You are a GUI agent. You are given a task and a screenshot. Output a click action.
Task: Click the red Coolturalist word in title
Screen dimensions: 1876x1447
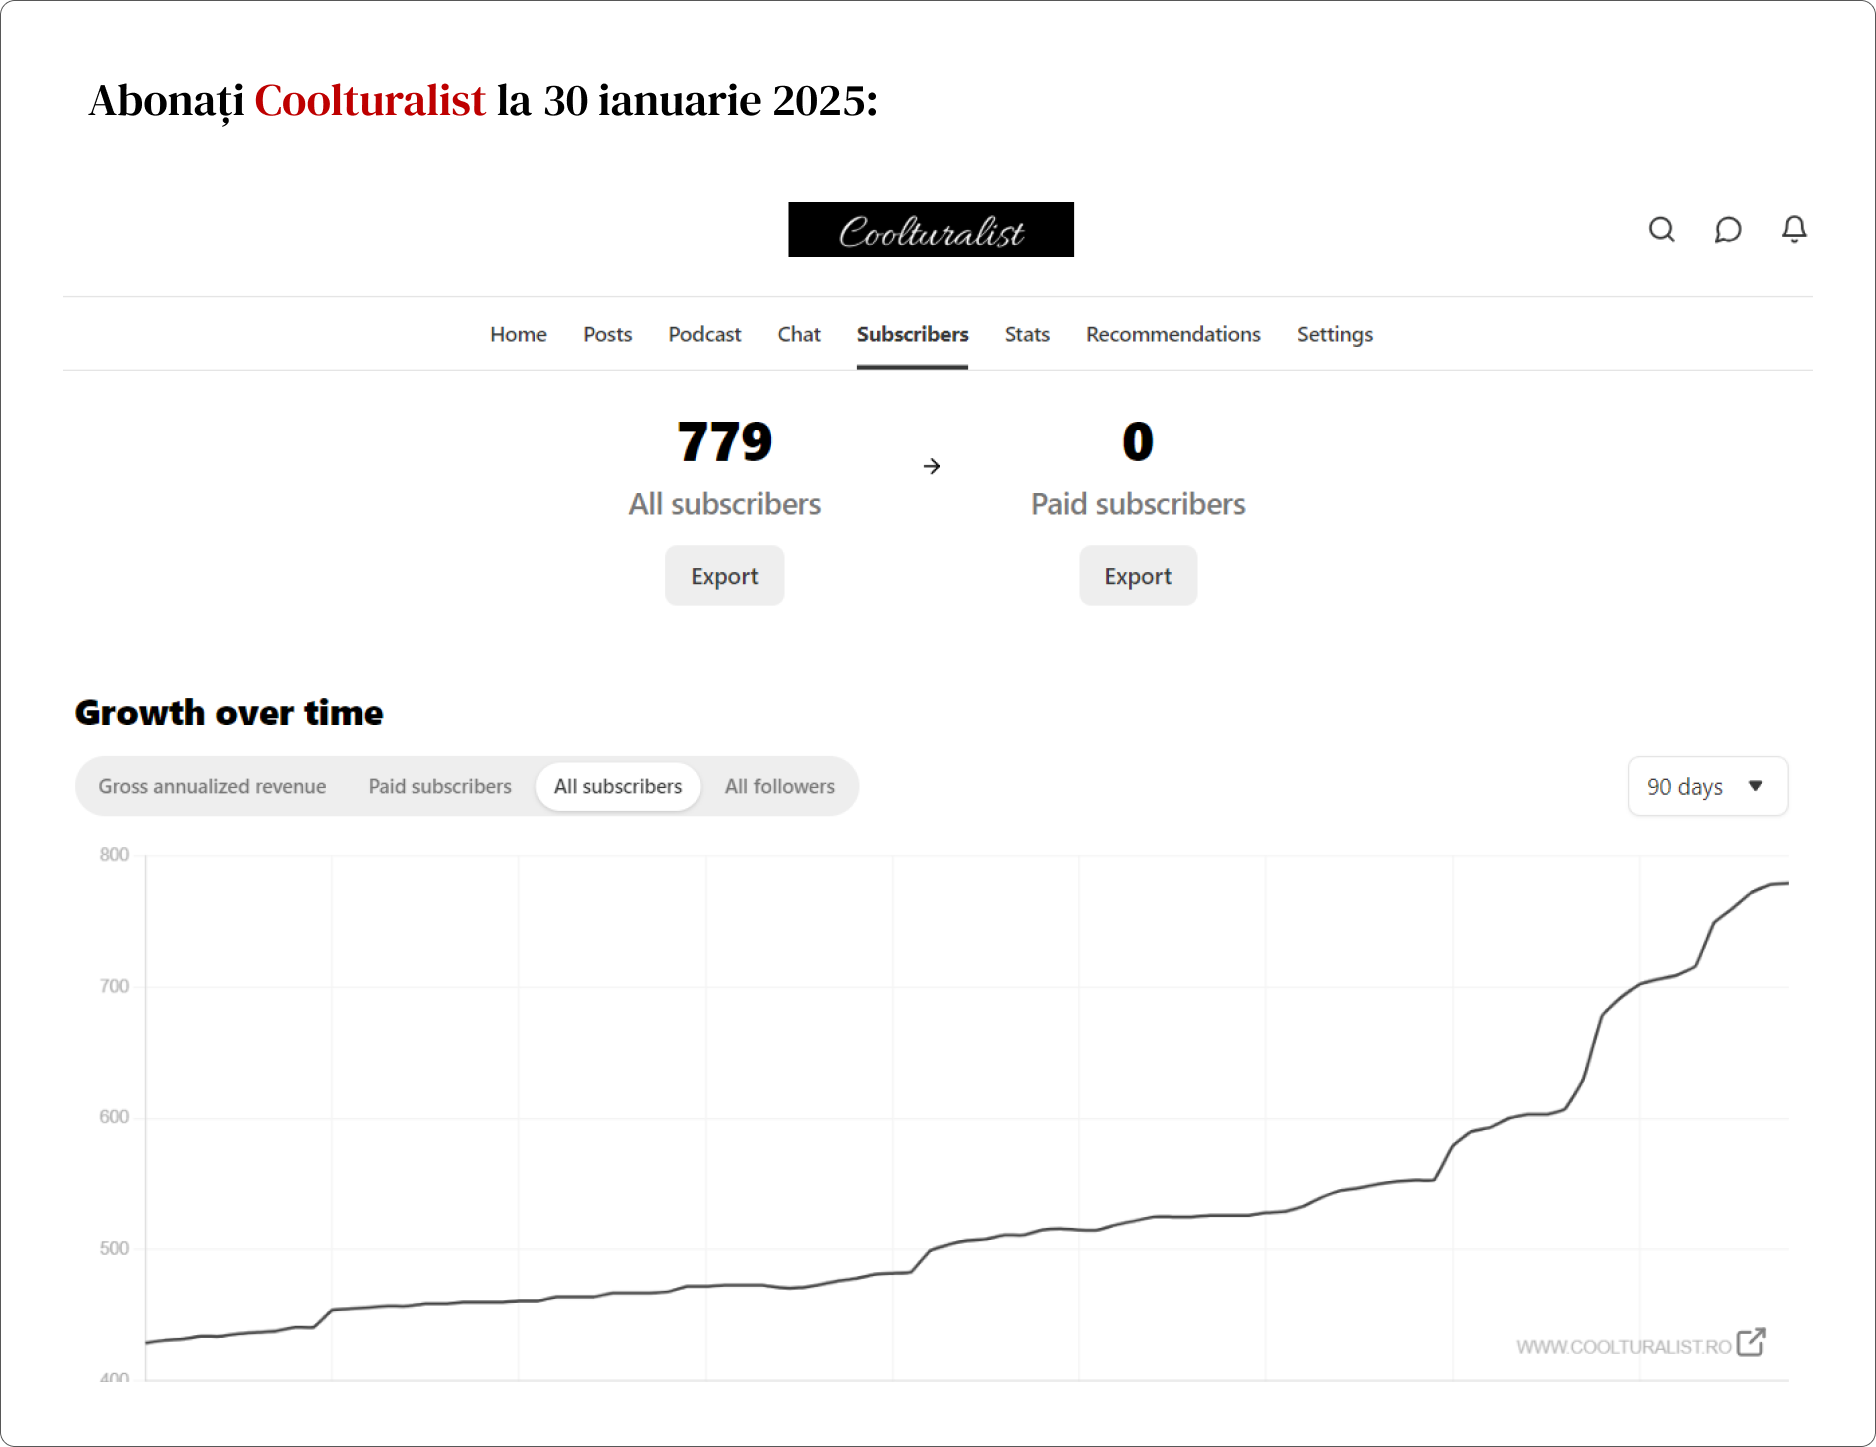[370, 100]
